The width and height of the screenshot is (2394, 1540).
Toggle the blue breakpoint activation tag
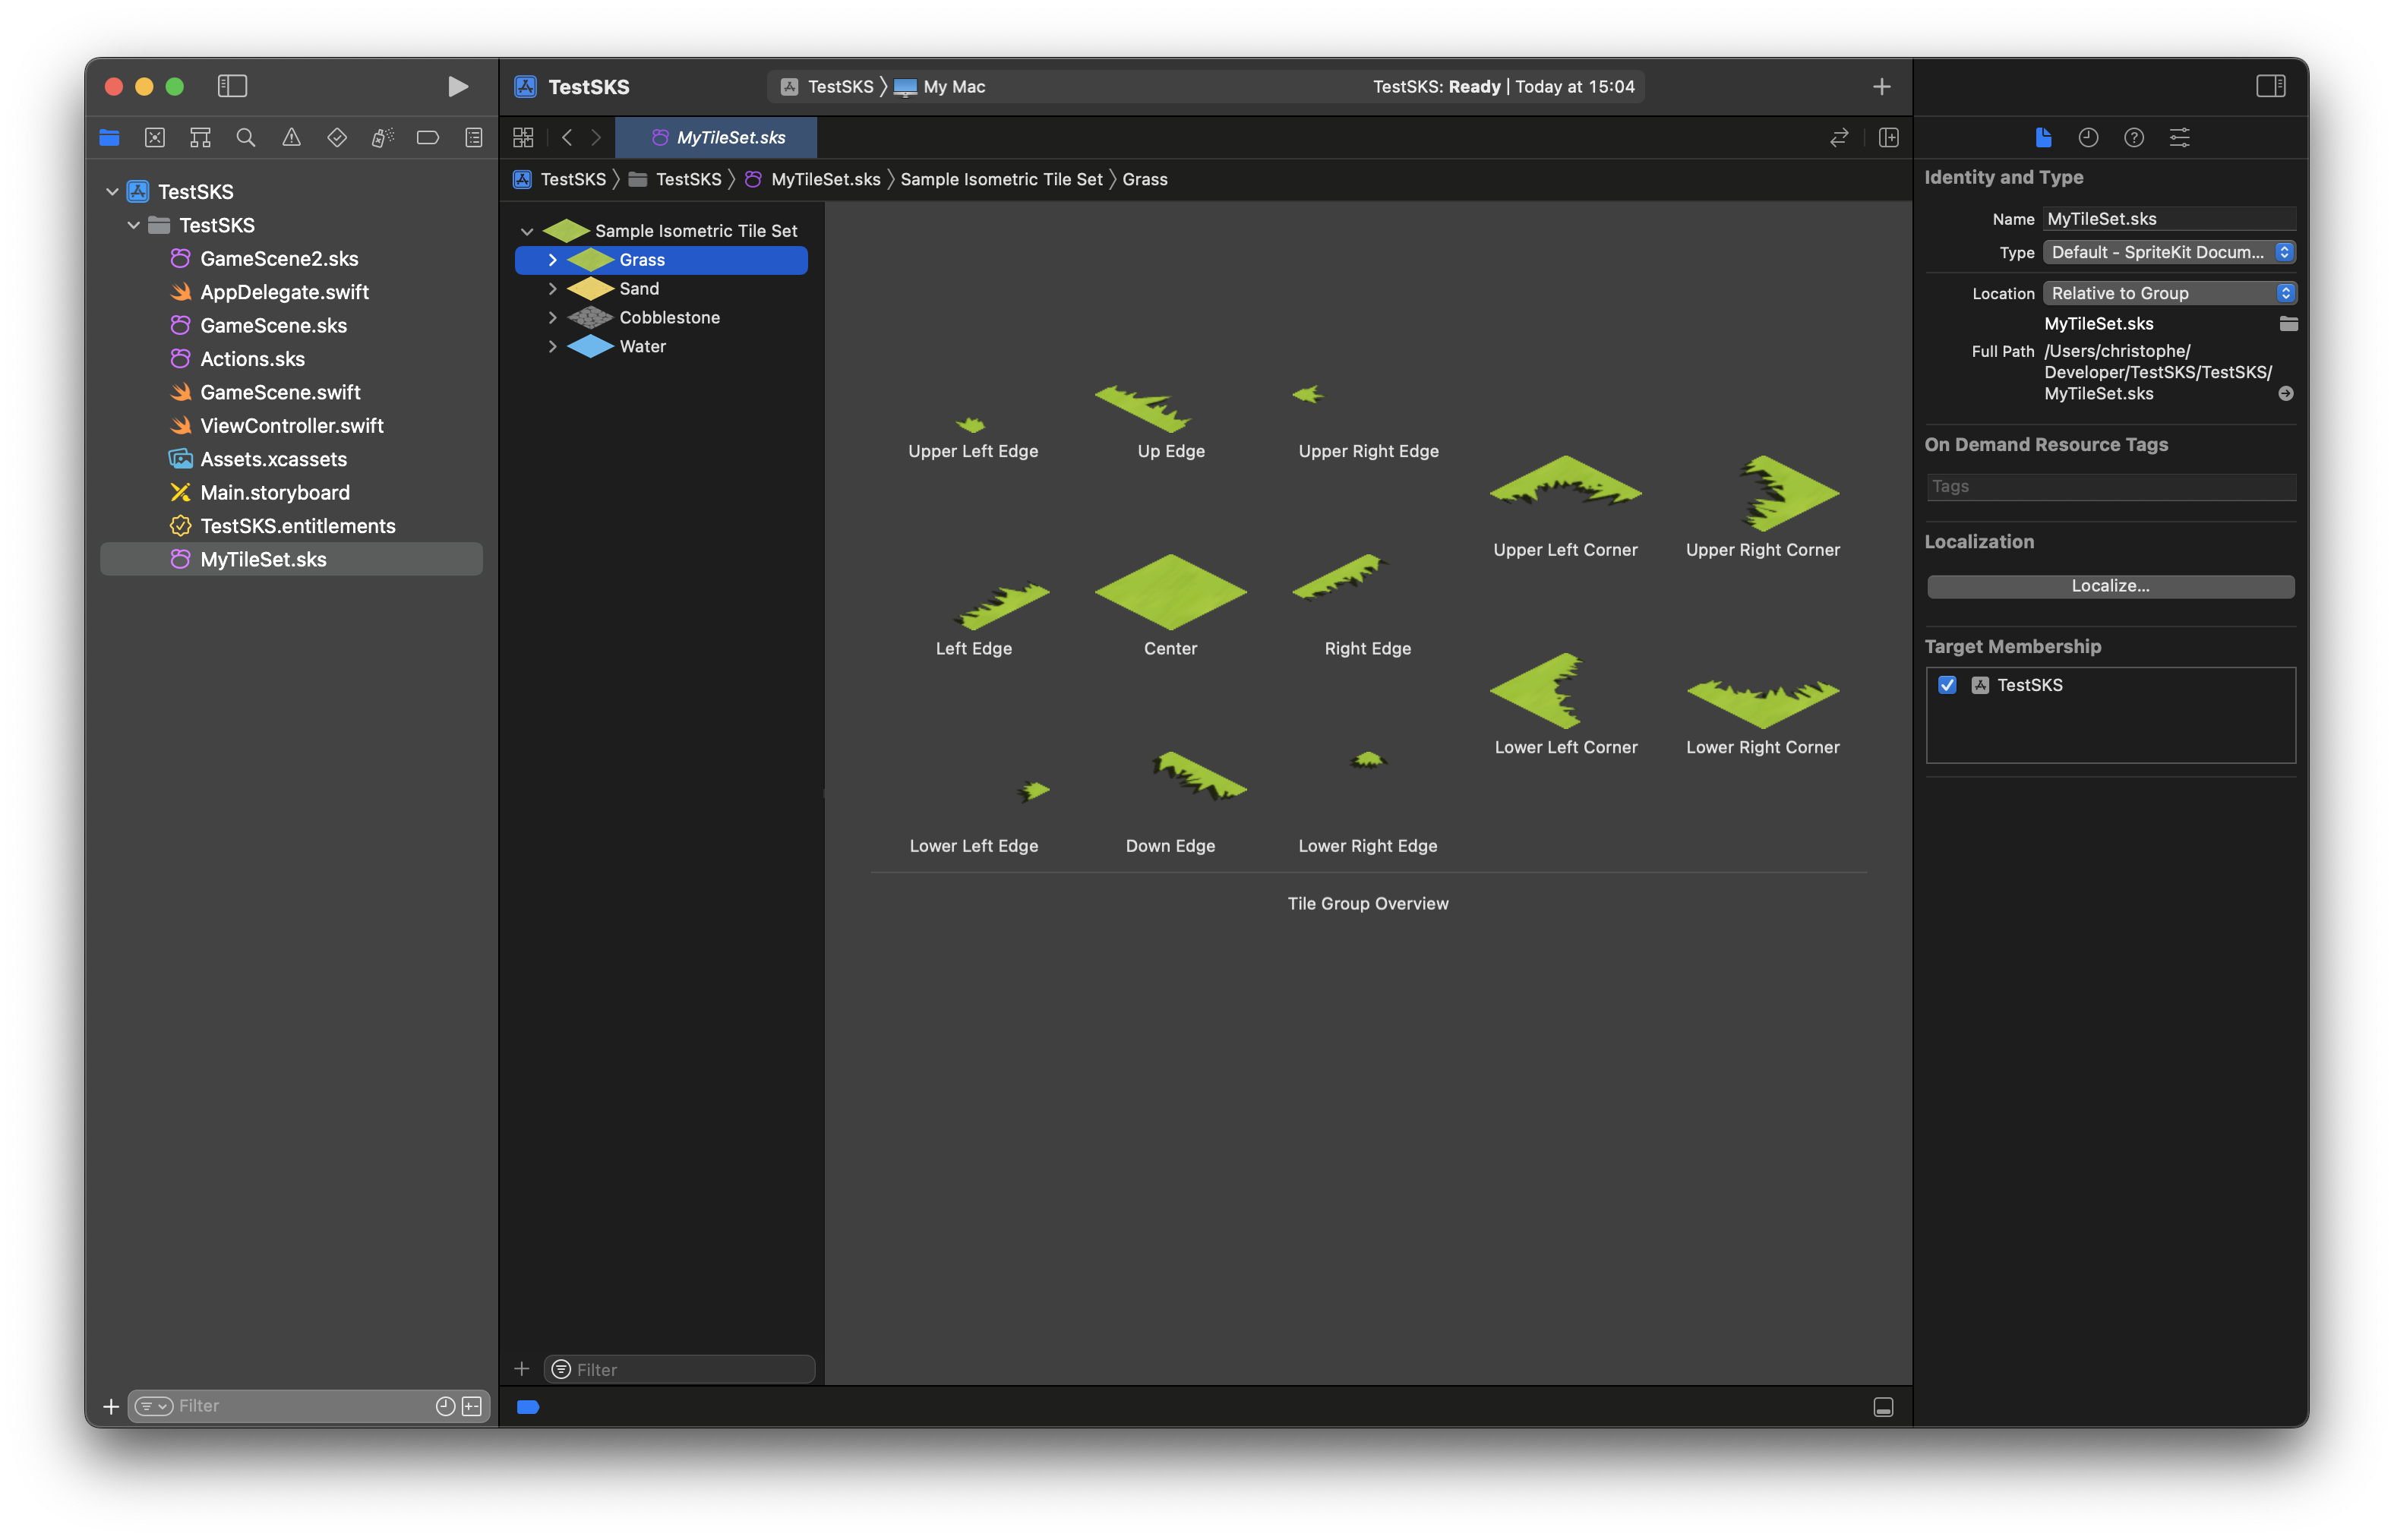coord(528,1408)
